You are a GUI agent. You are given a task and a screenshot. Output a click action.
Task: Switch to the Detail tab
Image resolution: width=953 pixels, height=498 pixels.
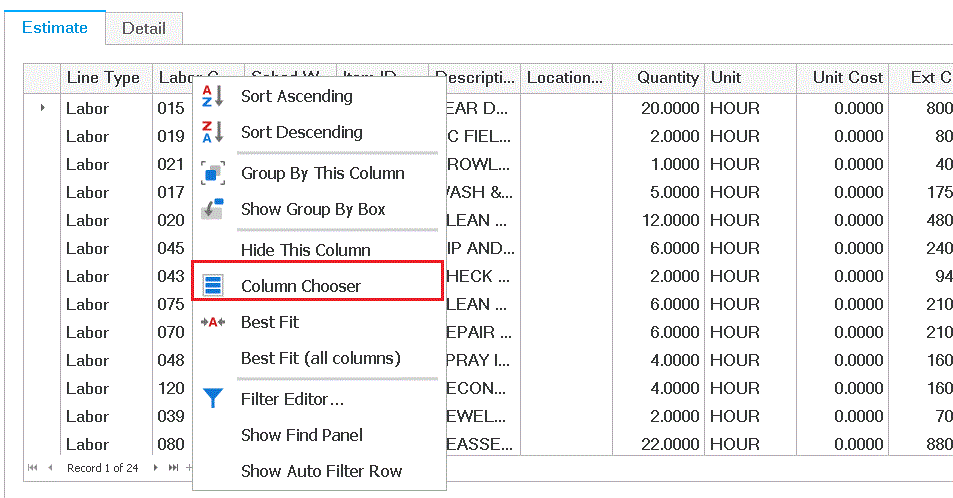coord(143,28)
